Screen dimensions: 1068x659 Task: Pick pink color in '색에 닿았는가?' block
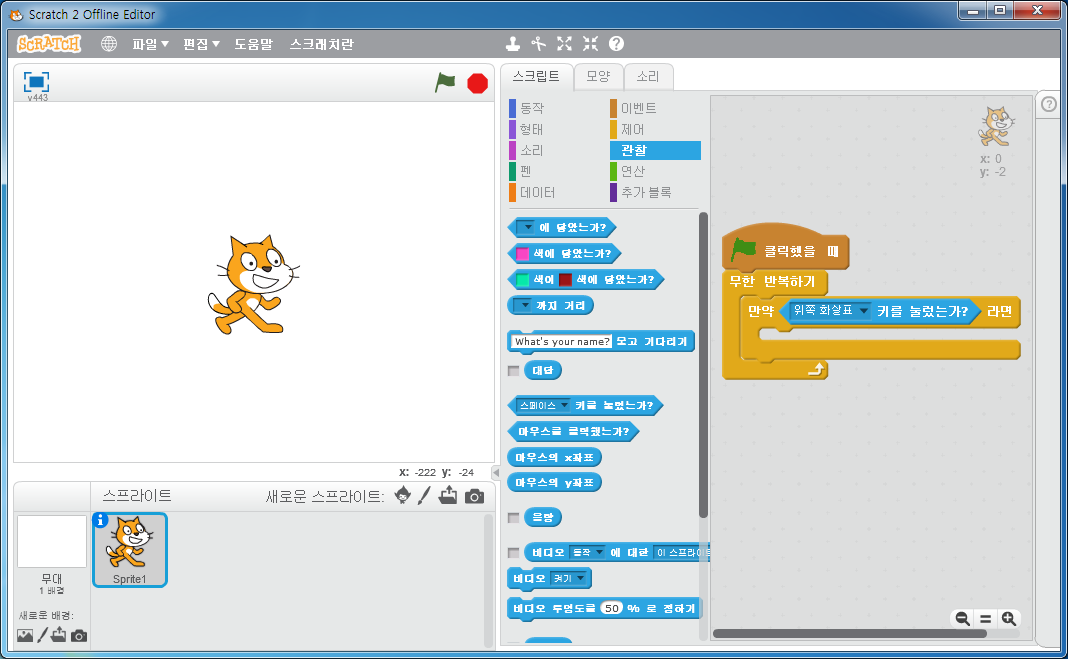(x=522, y=254)
